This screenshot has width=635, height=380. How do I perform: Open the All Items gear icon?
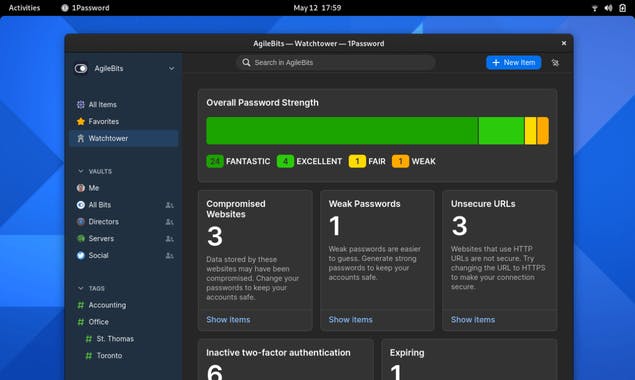[81, 105]
